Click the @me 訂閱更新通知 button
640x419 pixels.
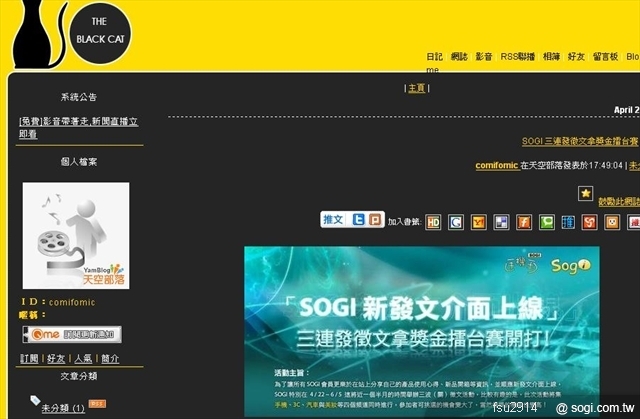coord(72,335)
